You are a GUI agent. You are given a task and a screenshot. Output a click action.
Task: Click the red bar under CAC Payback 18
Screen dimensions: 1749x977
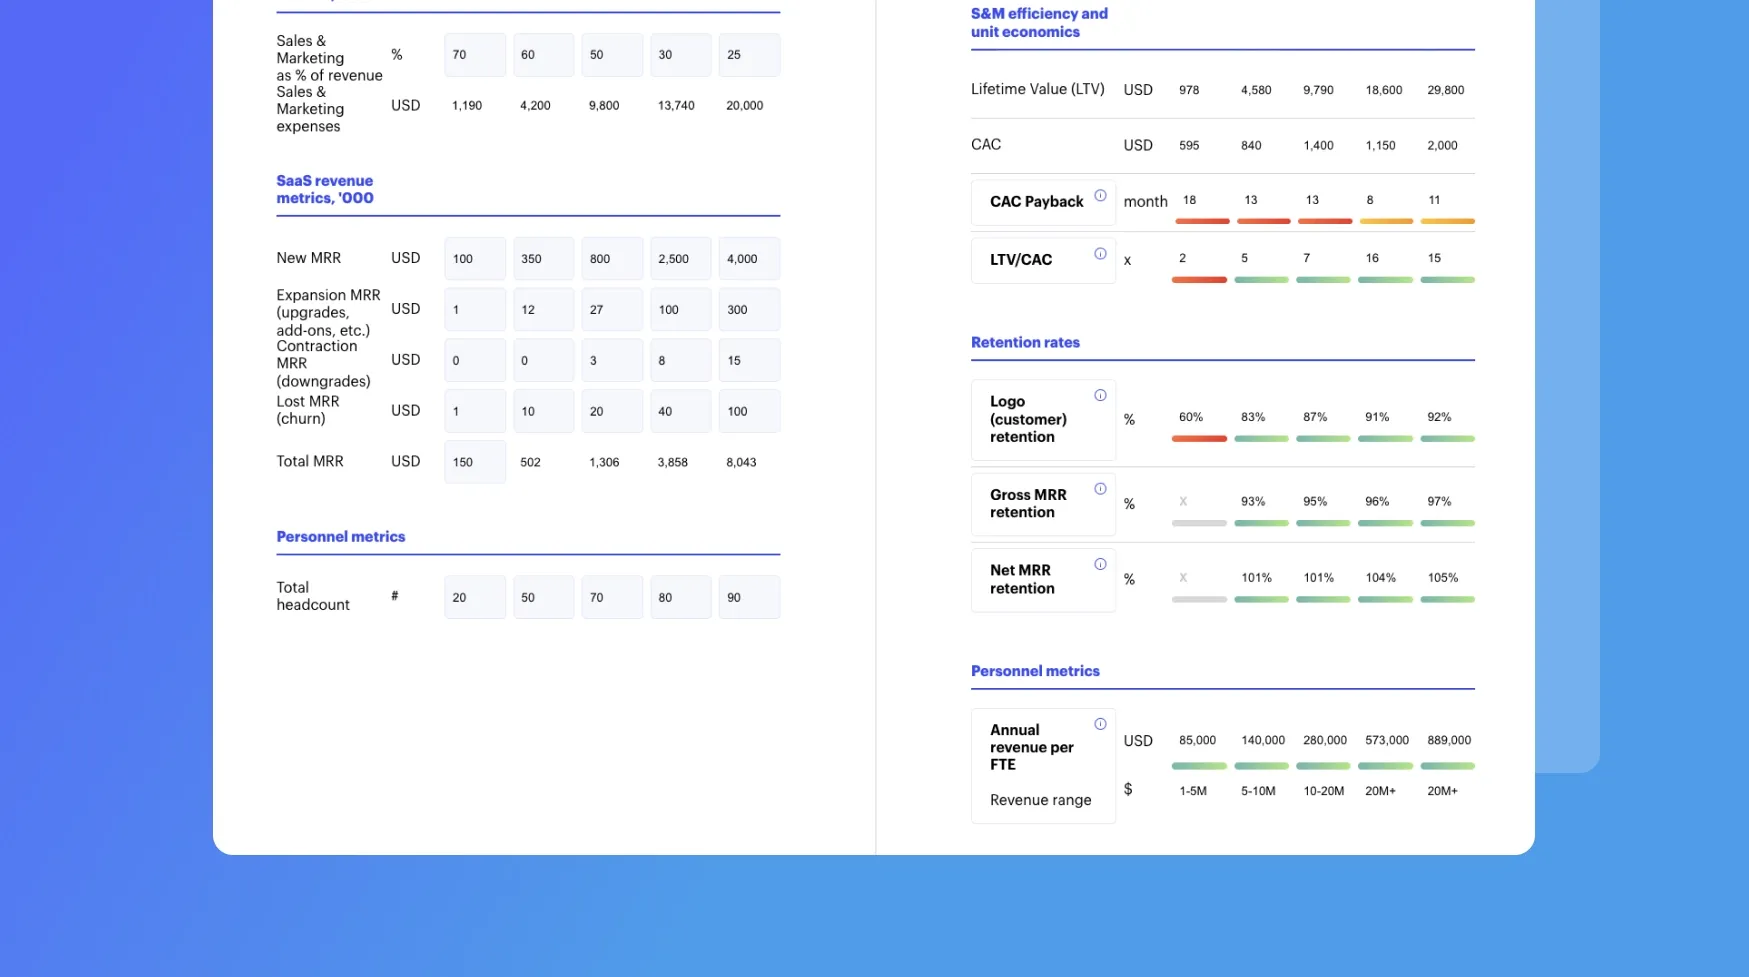click(x=1202, y=221)
